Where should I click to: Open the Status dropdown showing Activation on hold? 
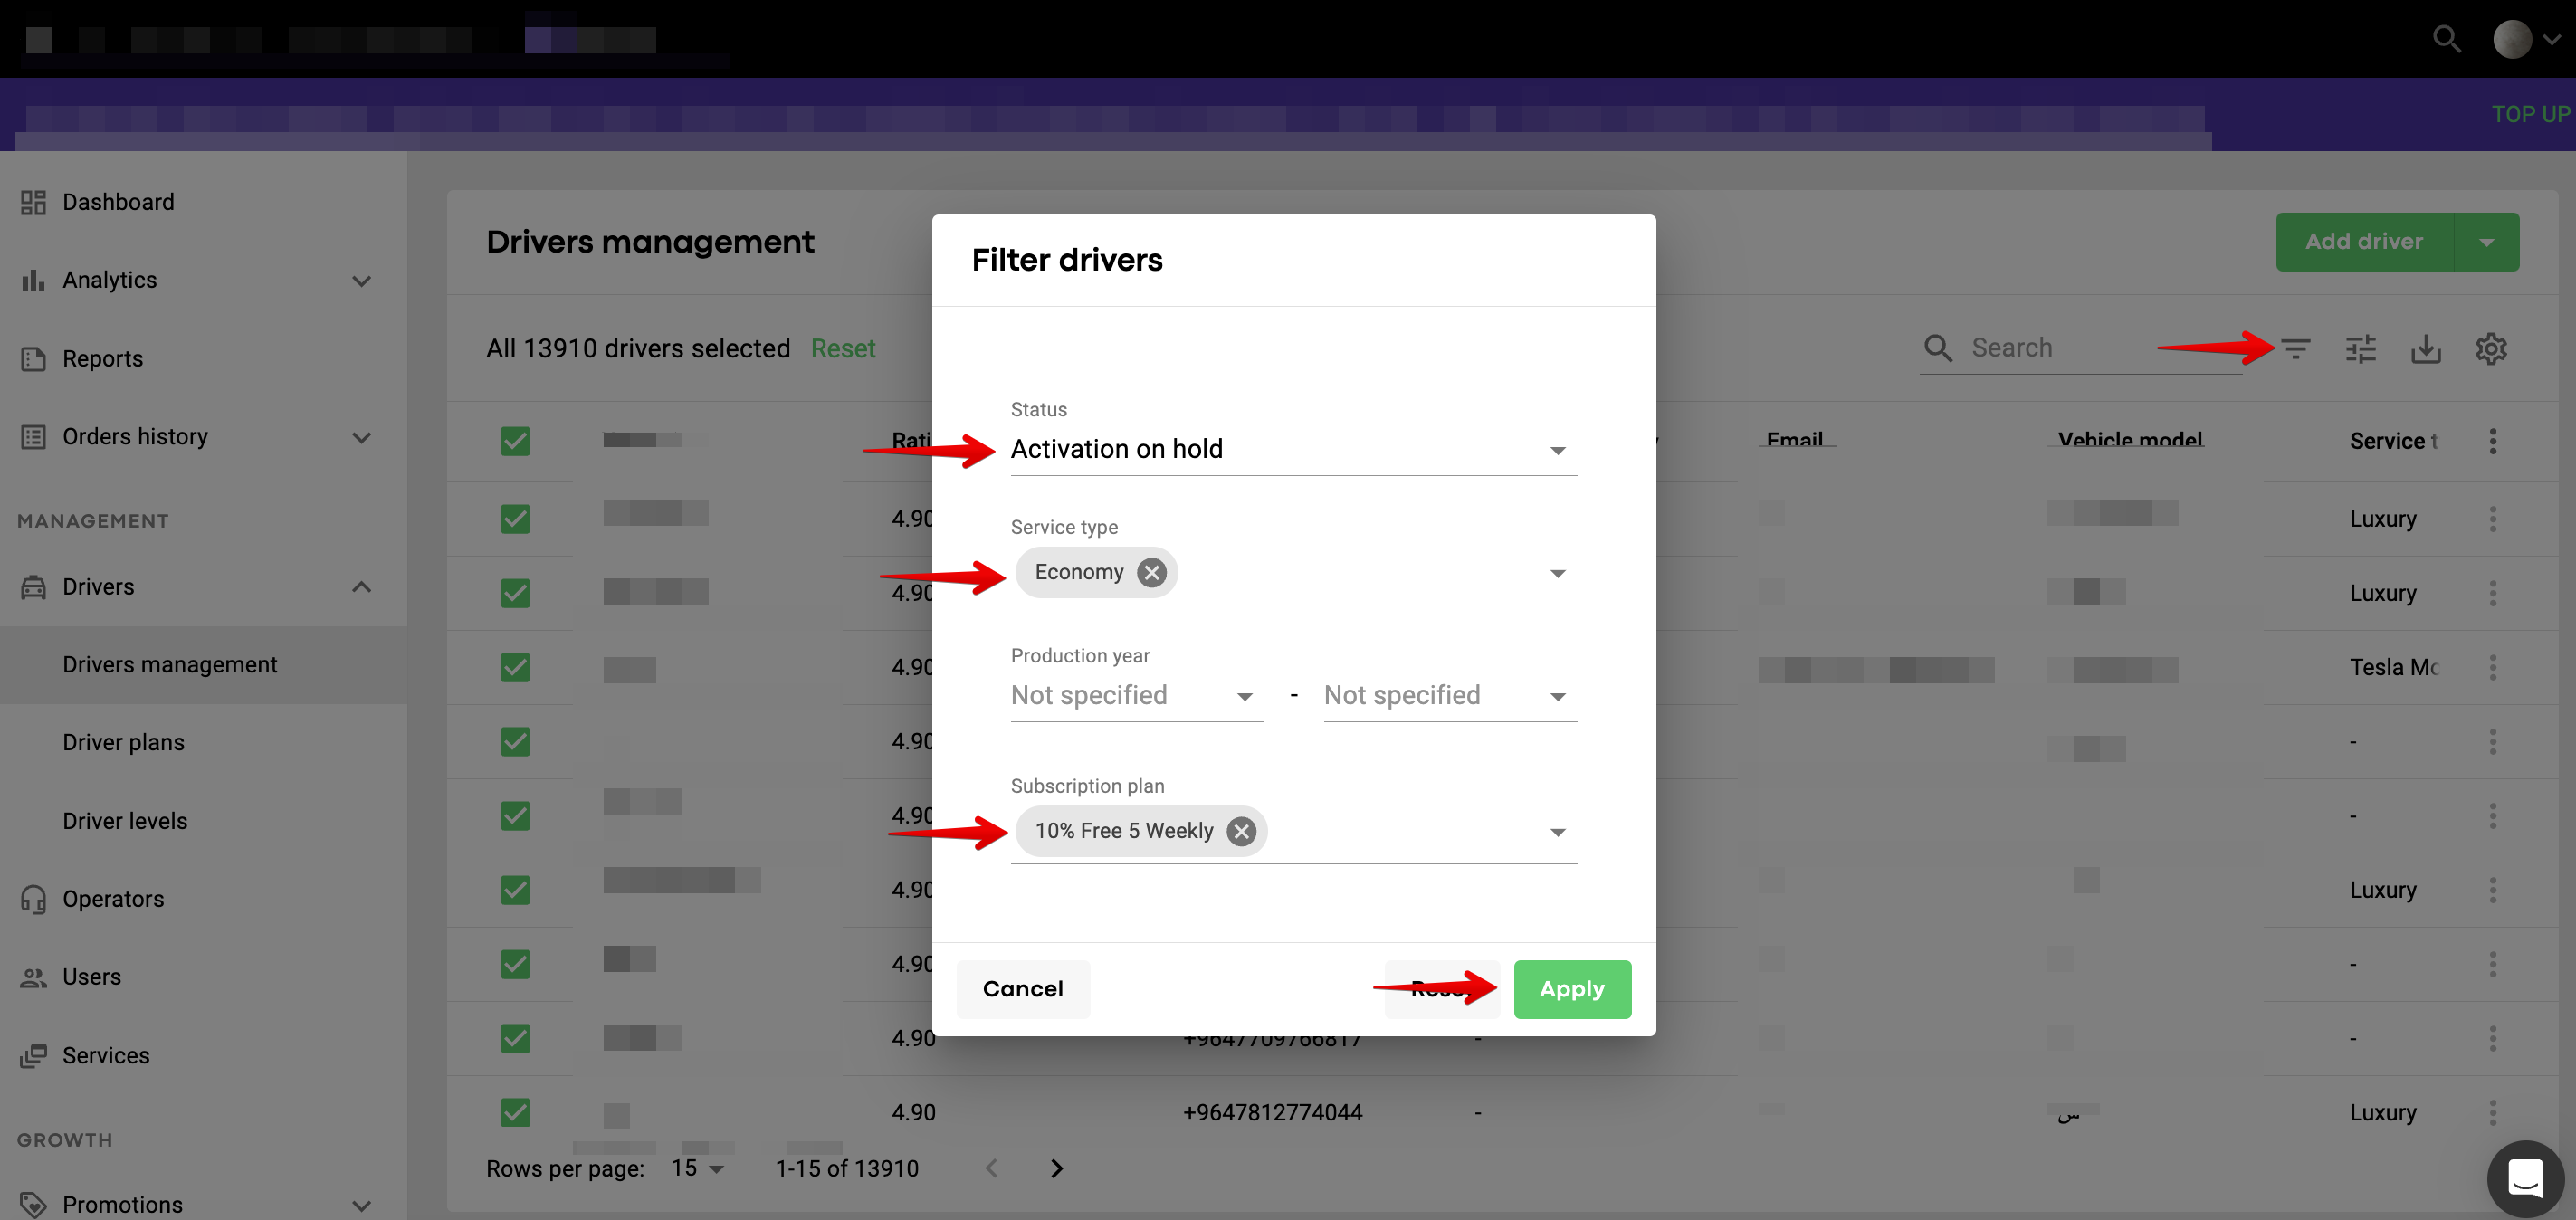coord(1292,450)
